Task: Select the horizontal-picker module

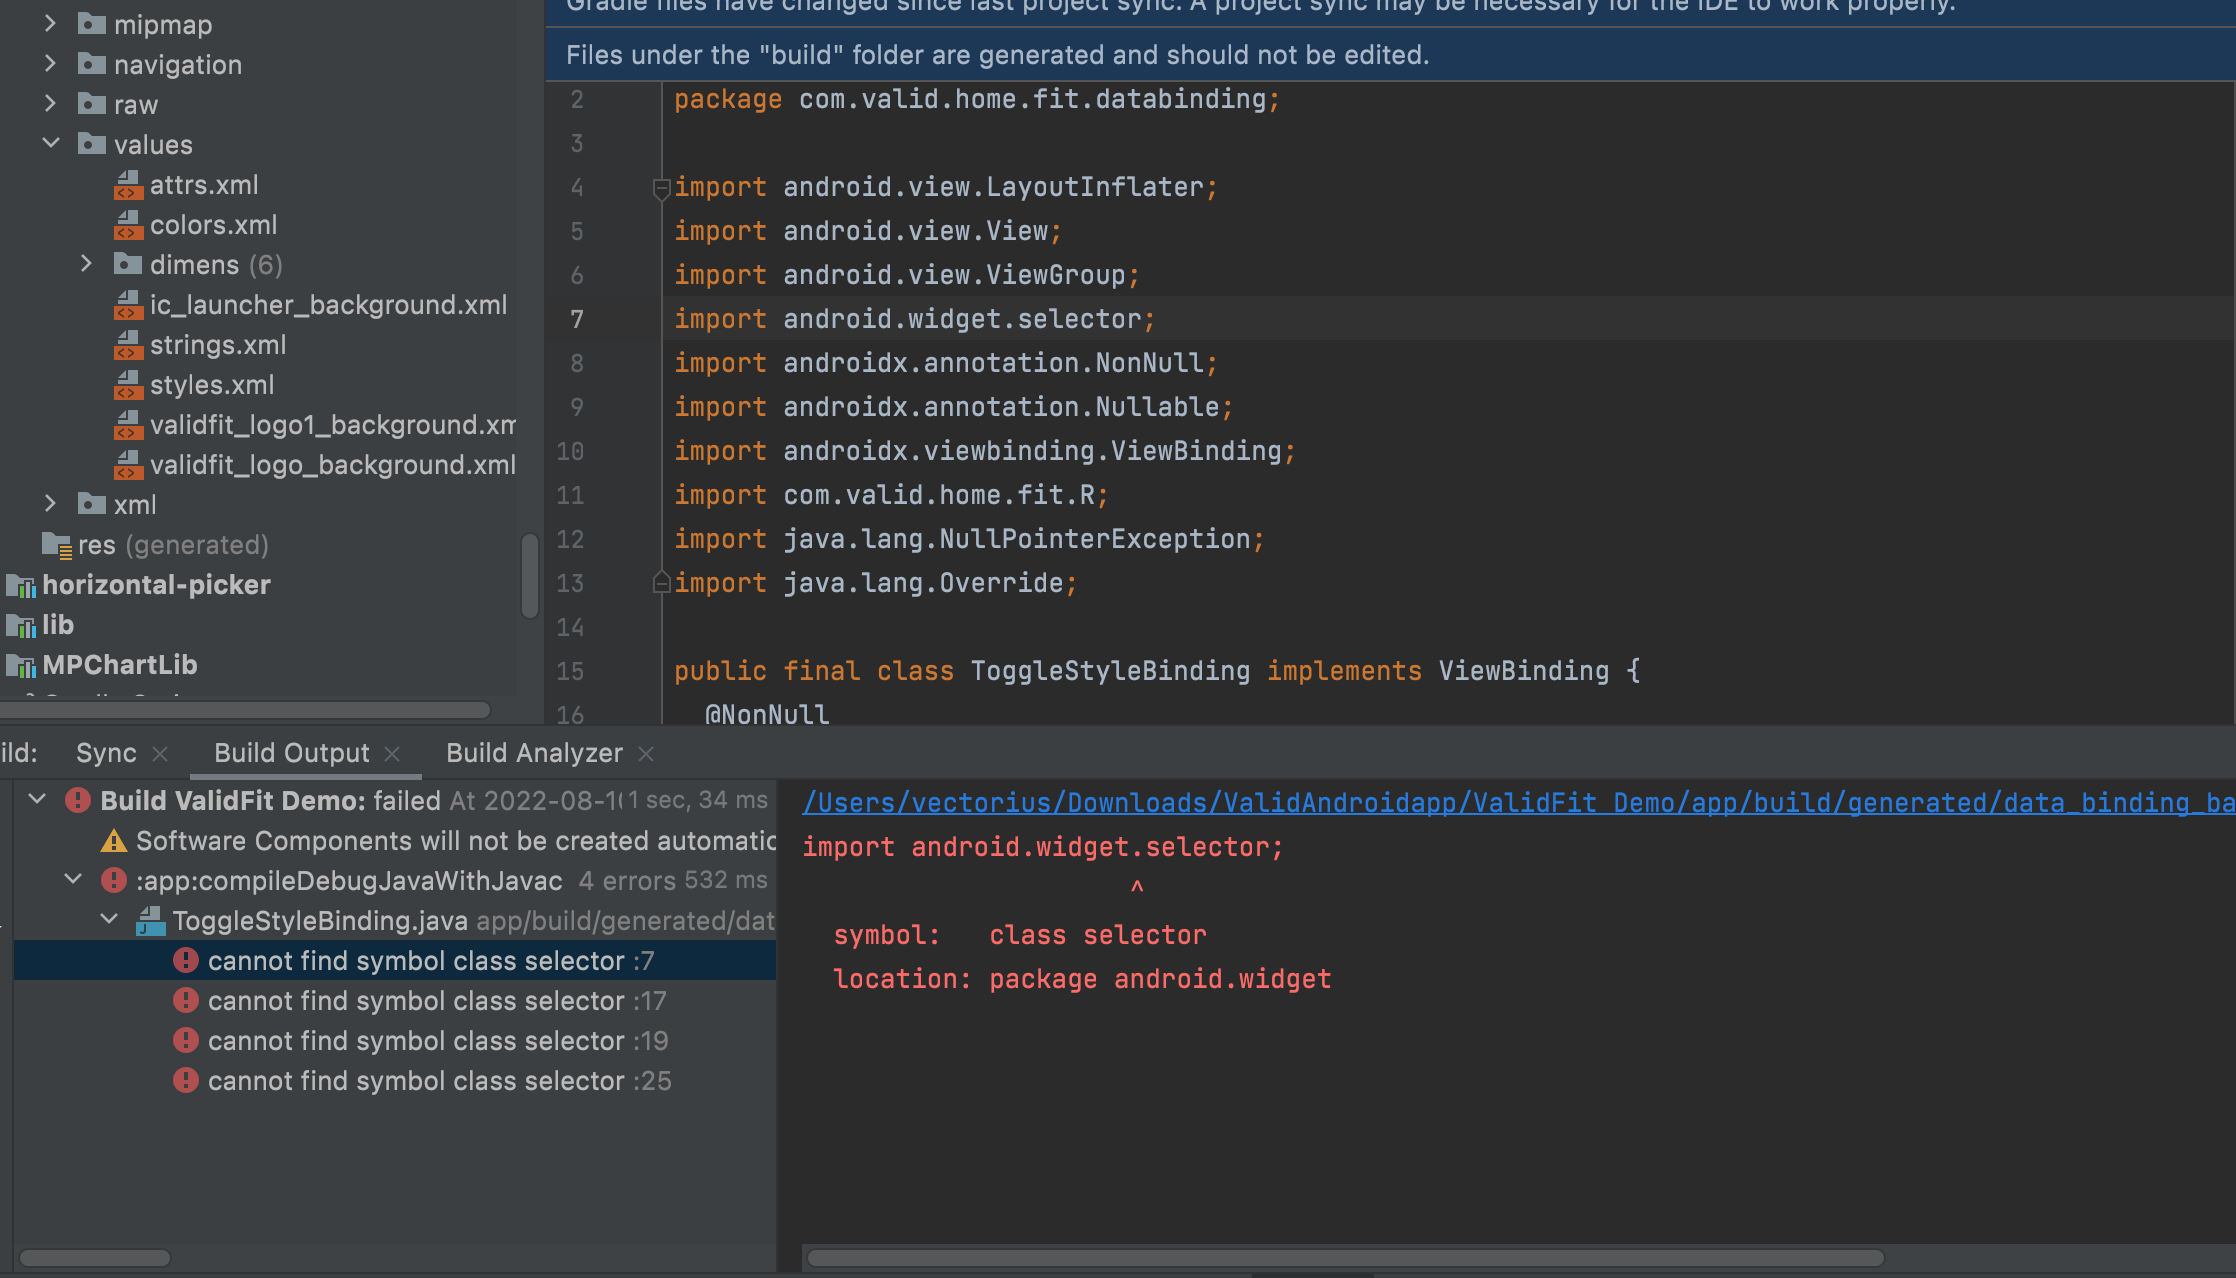Action: coord(156,585)
